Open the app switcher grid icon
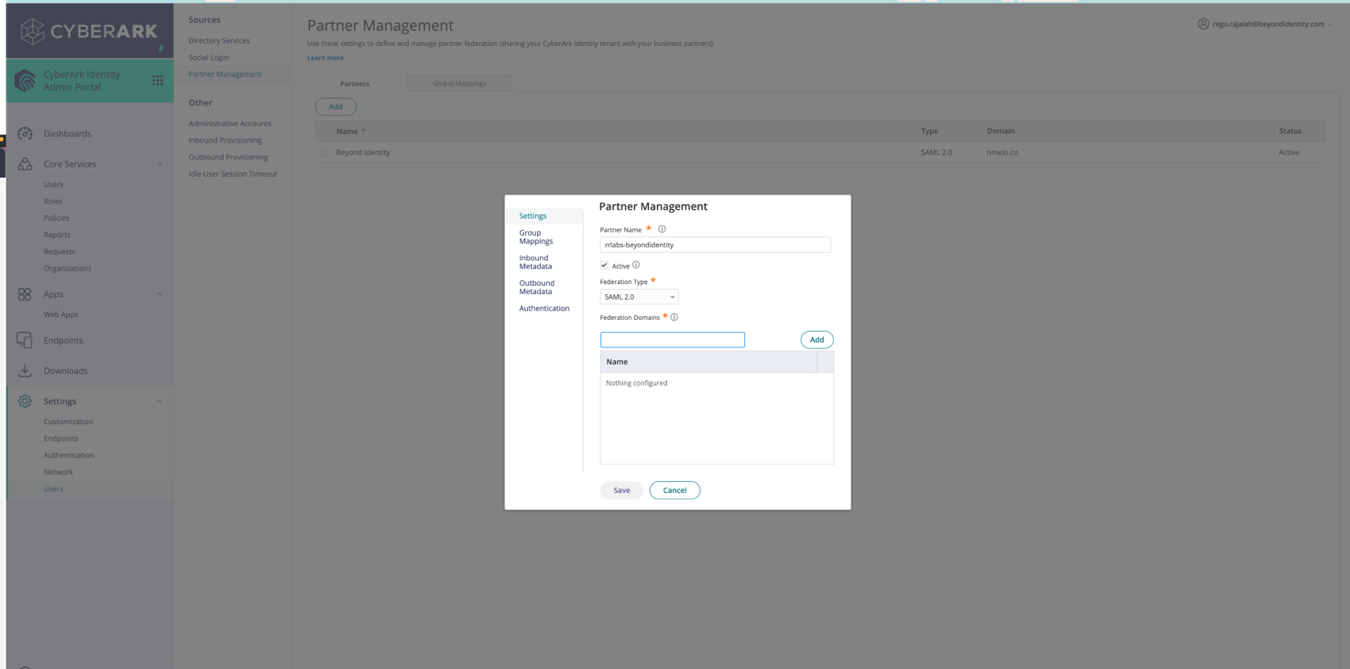This screenshot has width=1350, height=669. point(157,80)
